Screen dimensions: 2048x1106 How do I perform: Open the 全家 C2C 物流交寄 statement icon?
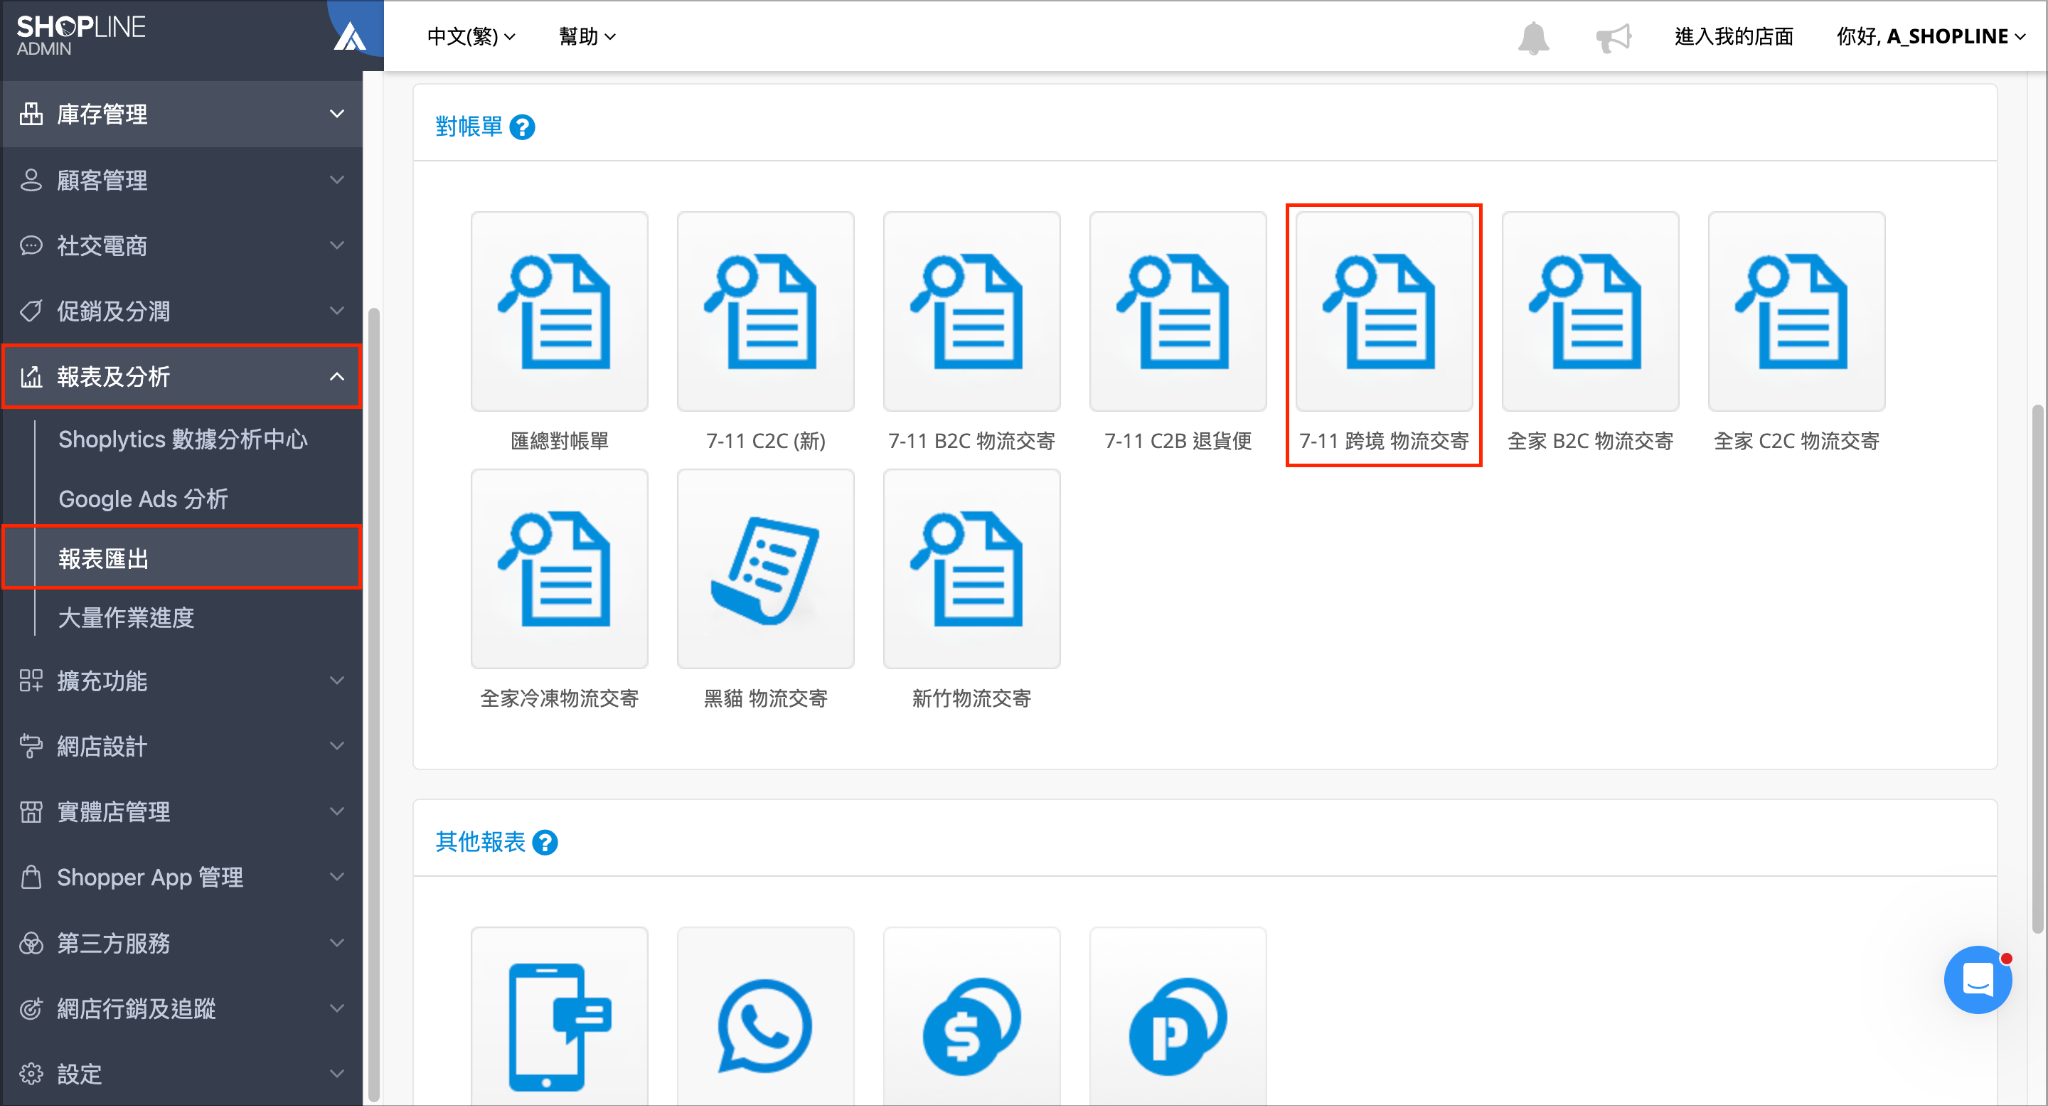click(x=1796, y=311)
